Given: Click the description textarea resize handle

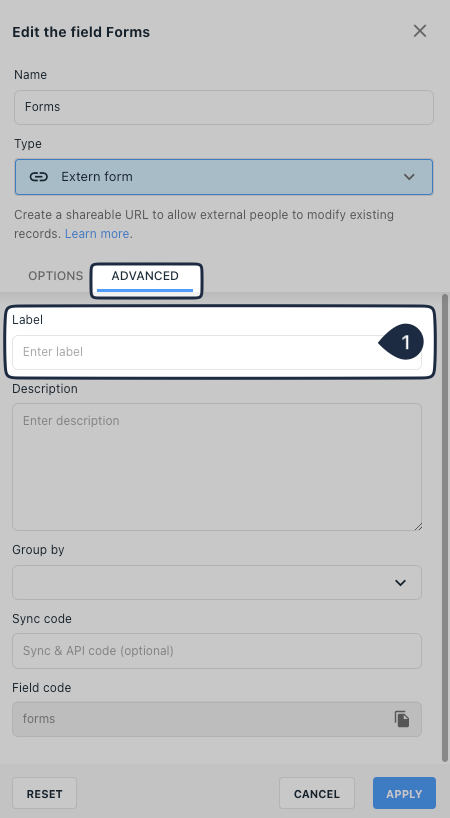Looking at the screenshot, I should [x=418, y=527].
